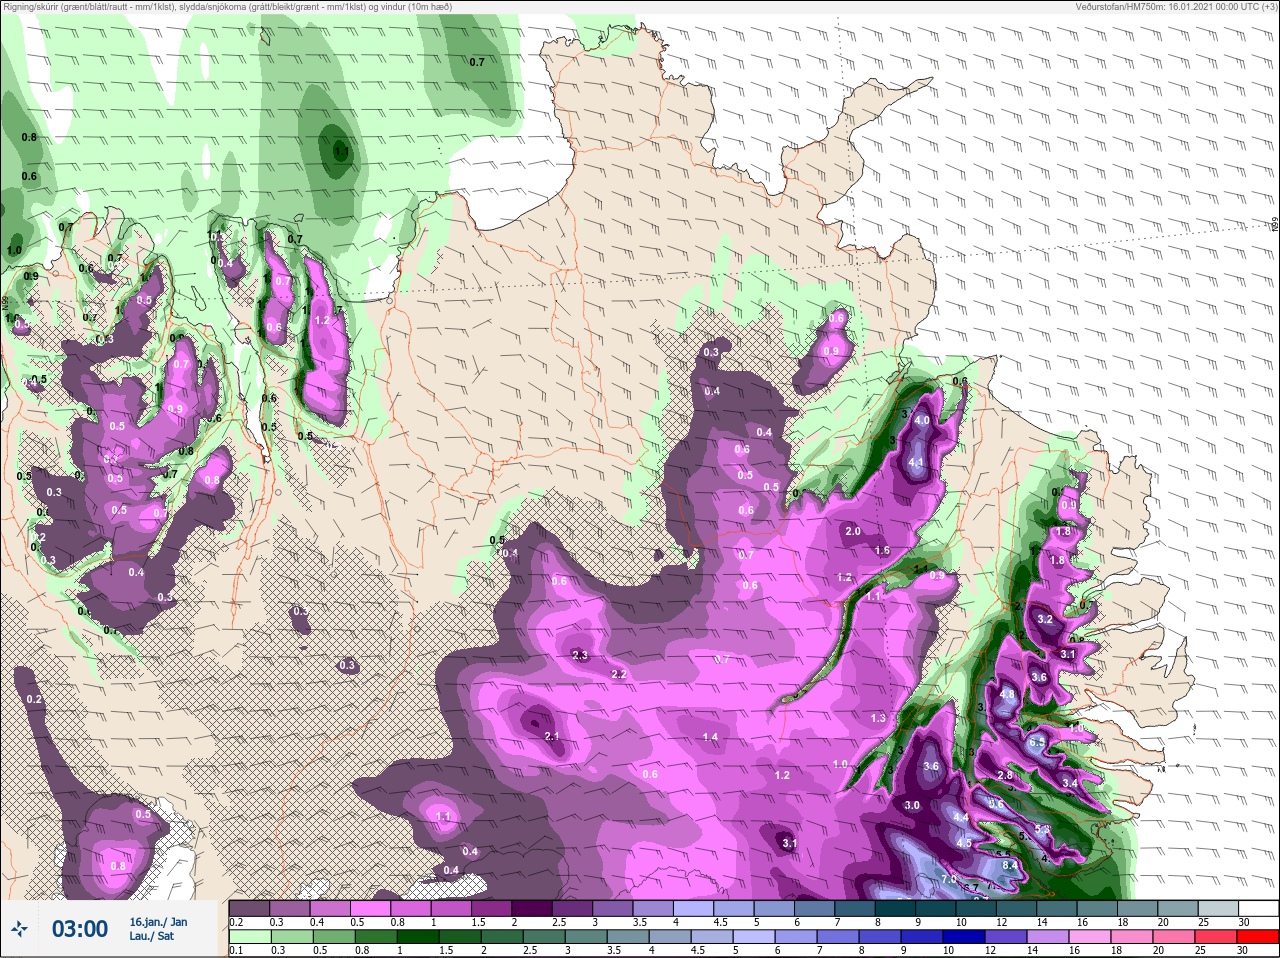This screenshot has width=1280, height=958.
Task: Click the '4.8' precipitation value on the map
Action: (x=1007, y=694)
